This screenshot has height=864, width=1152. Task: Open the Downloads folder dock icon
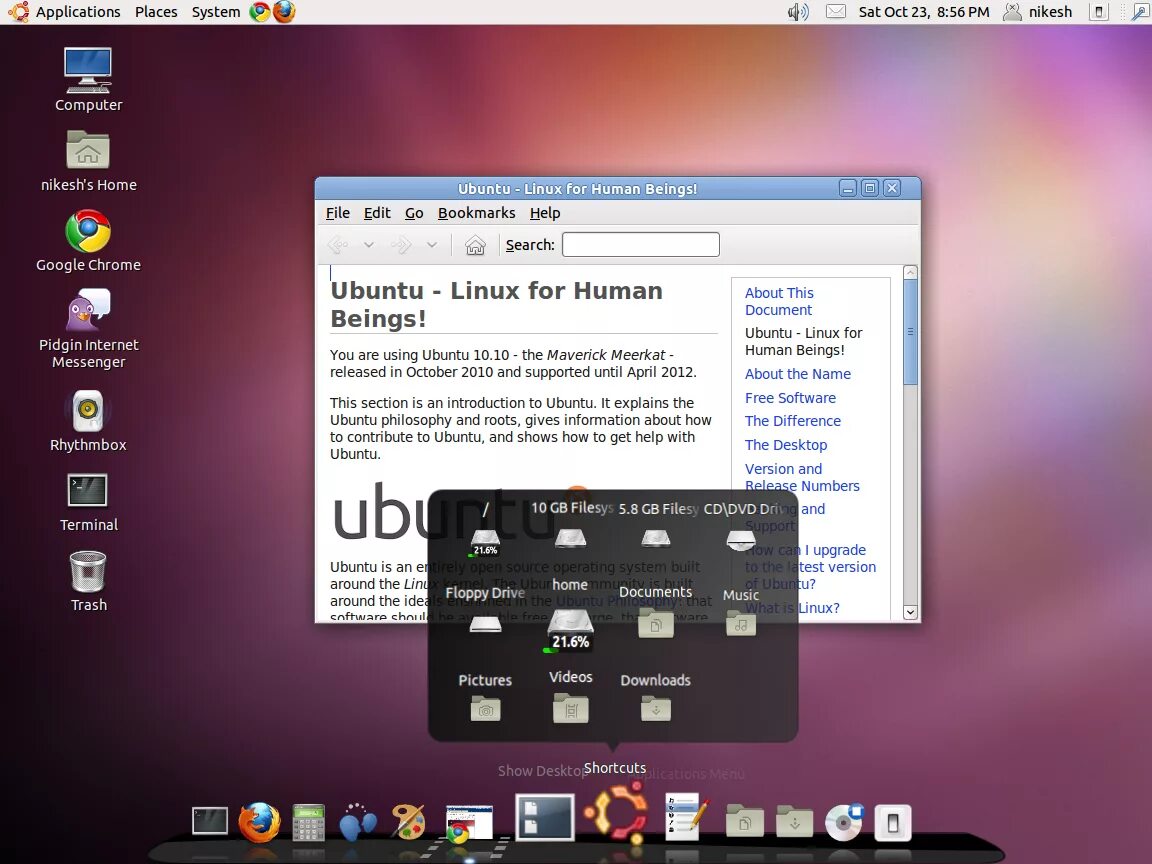click(x=794, y=821)
